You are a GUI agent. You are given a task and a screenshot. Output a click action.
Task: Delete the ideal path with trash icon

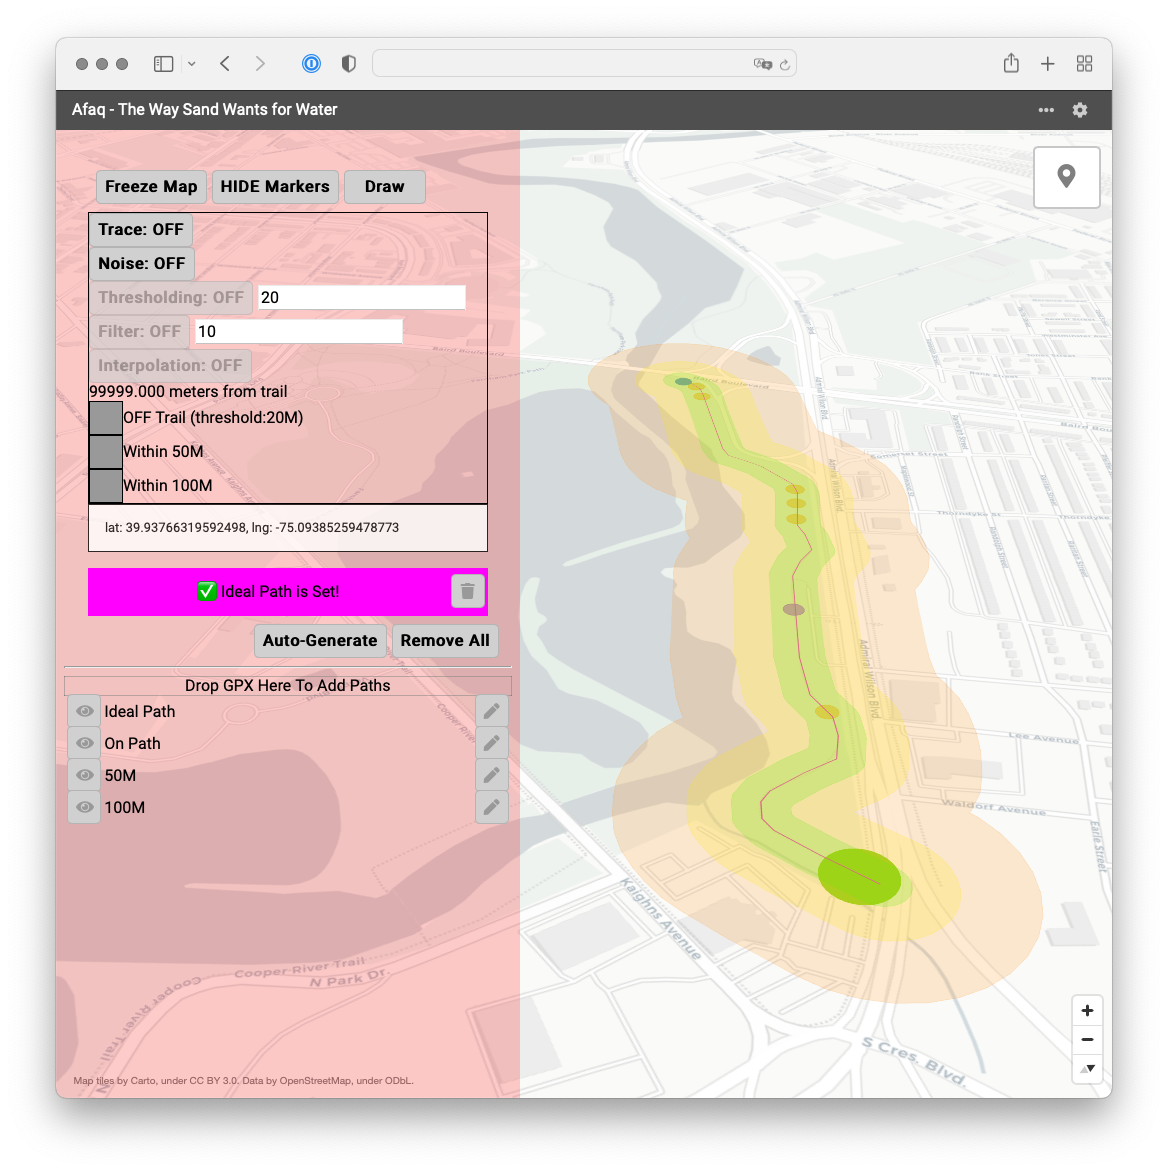click(x=468, y=592)
